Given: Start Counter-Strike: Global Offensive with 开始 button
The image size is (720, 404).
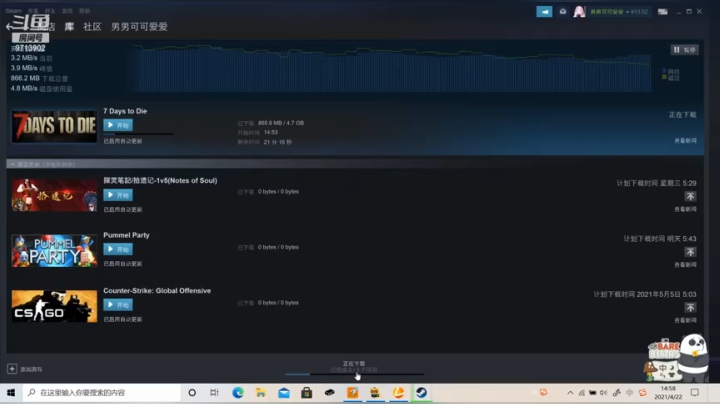Looking at the screenshot, I should pos(118,305).
